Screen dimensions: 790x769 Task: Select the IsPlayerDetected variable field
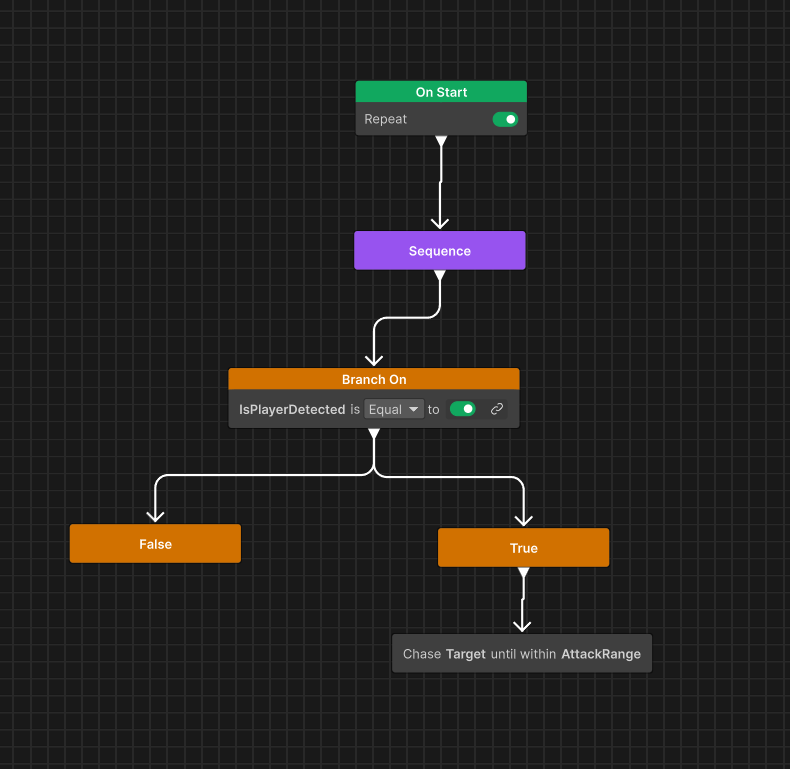(292, 409)
